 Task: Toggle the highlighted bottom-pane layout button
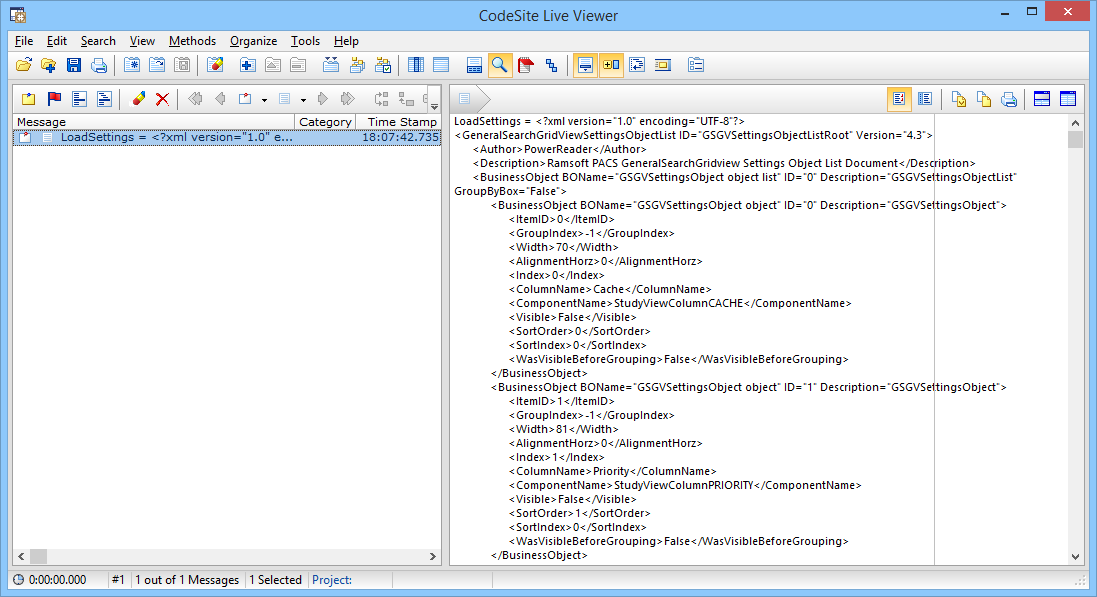586,65
